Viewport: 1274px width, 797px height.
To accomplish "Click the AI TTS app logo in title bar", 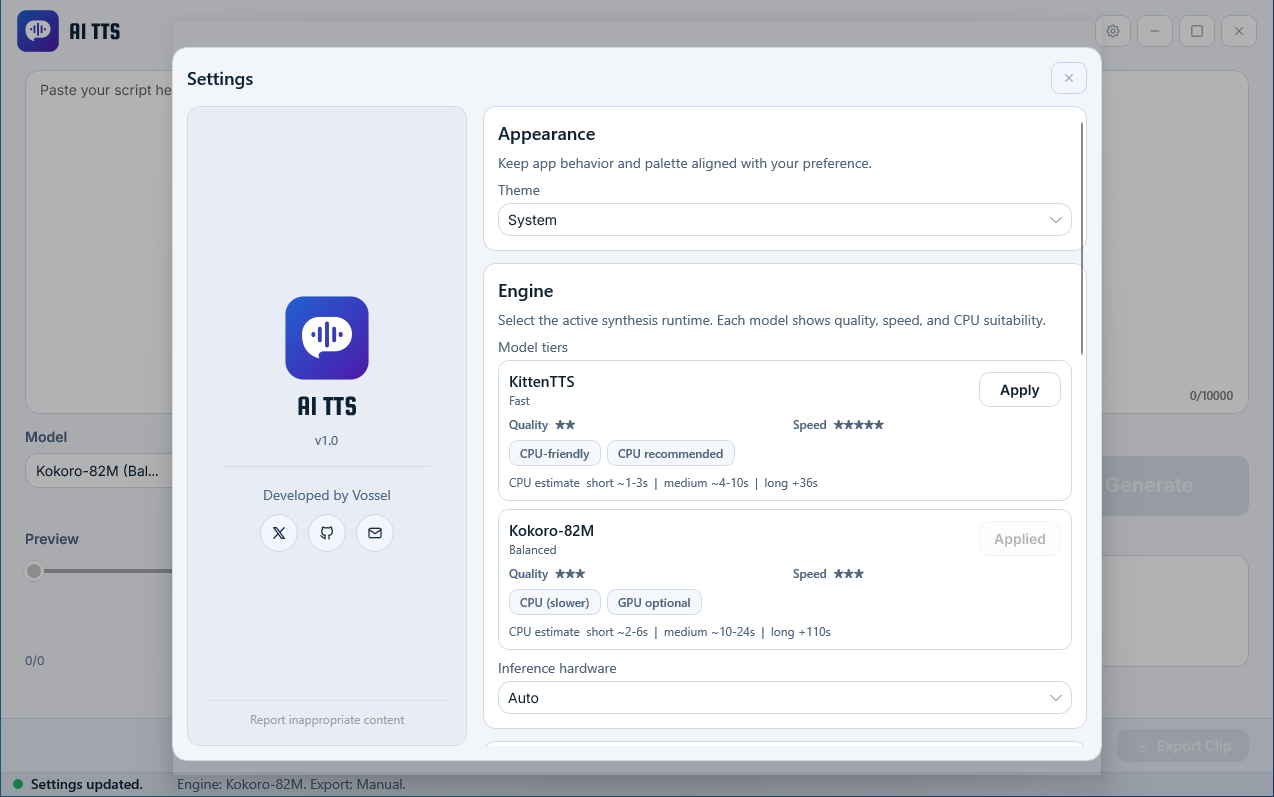I will pyautogui.click(x=38, y=31).
